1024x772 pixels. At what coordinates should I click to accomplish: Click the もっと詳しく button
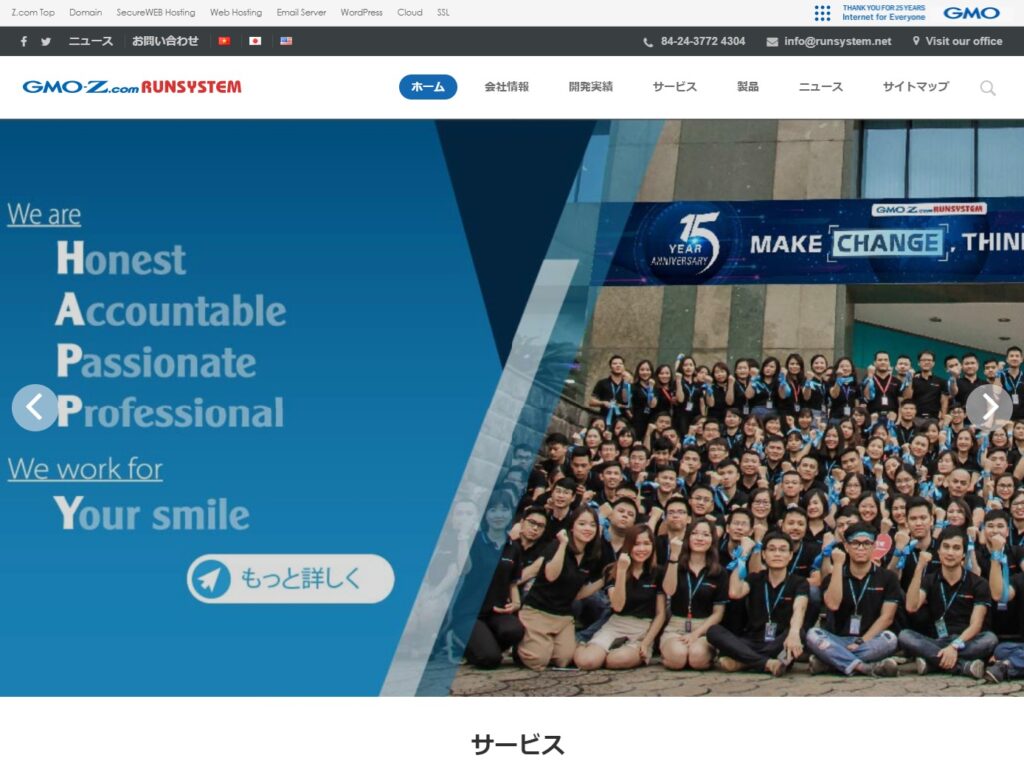(291, 579)
